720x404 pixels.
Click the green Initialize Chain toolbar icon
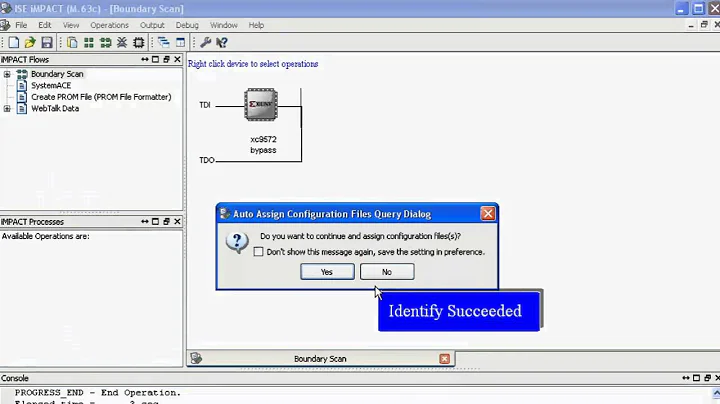point(106,43)
